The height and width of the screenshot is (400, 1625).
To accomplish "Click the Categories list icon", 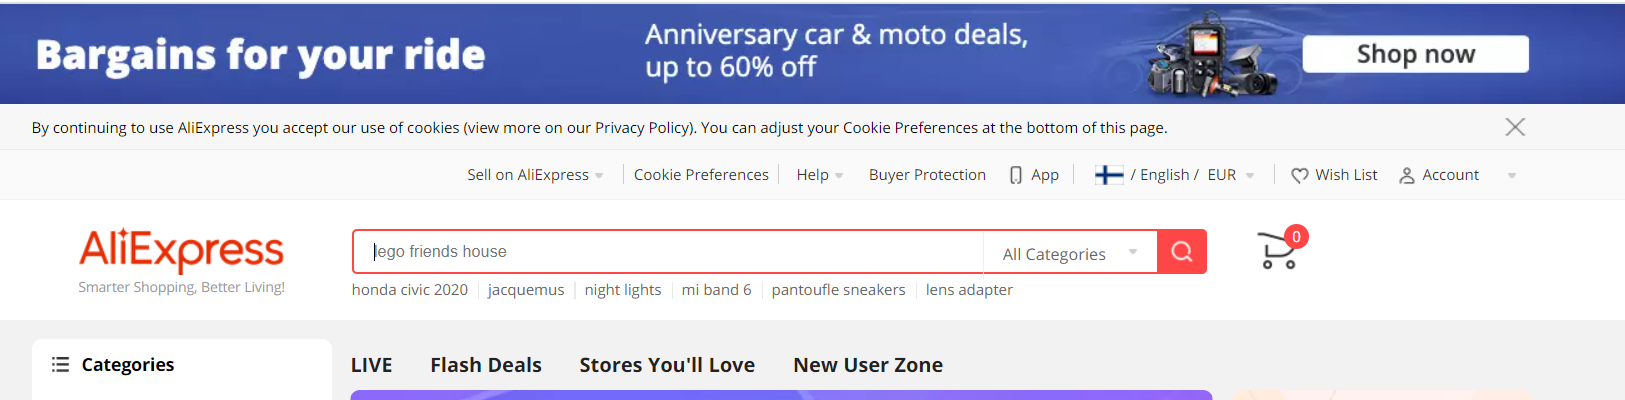I will pos(60,364).
